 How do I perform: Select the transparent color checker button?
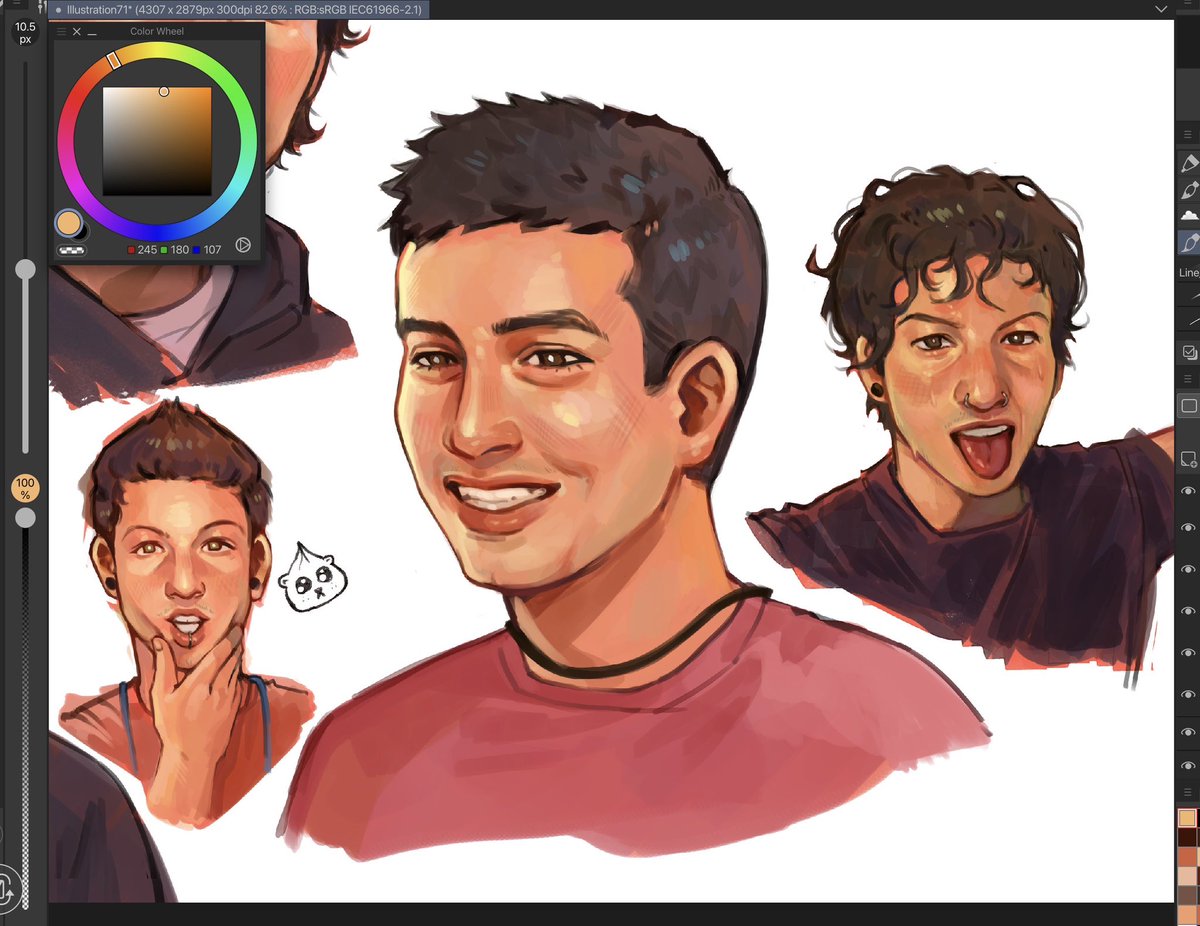[x=72, y=250]
